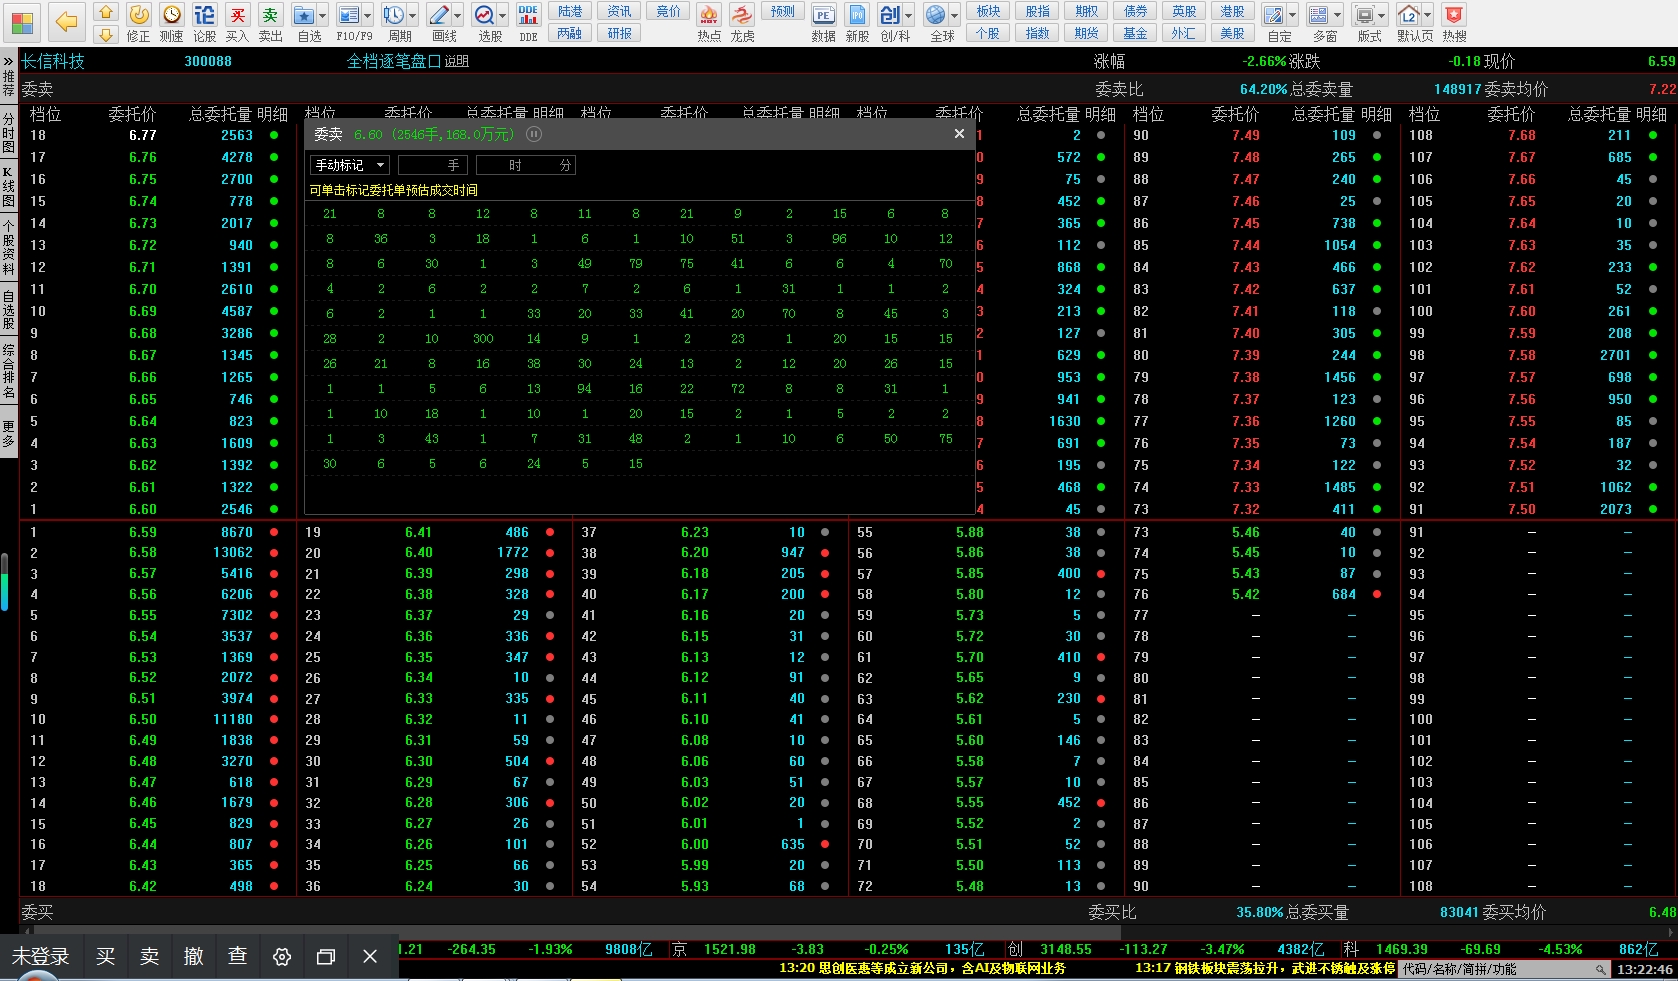Run the 测速 speed test icon
Image resolution: width=1678 pixels, height=981 pixels.
(172, 15)
